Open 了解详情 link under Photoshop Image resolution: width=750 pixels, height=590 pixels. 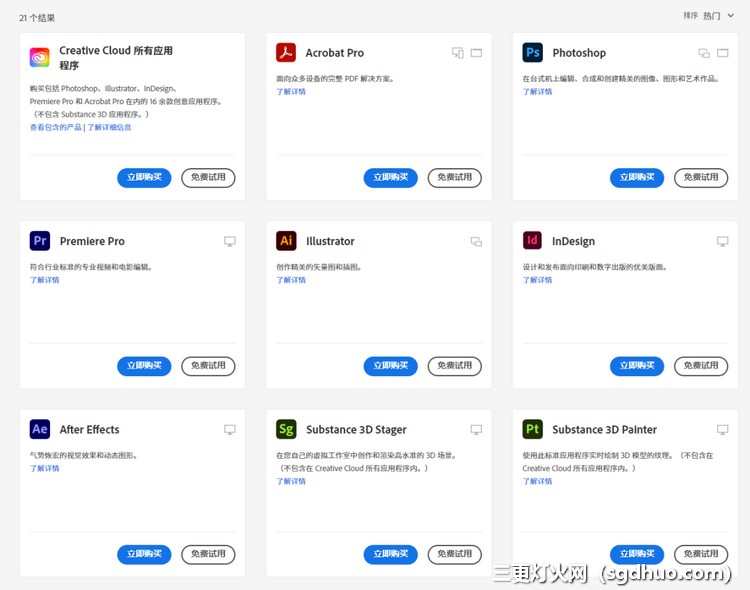pos(537,91)
